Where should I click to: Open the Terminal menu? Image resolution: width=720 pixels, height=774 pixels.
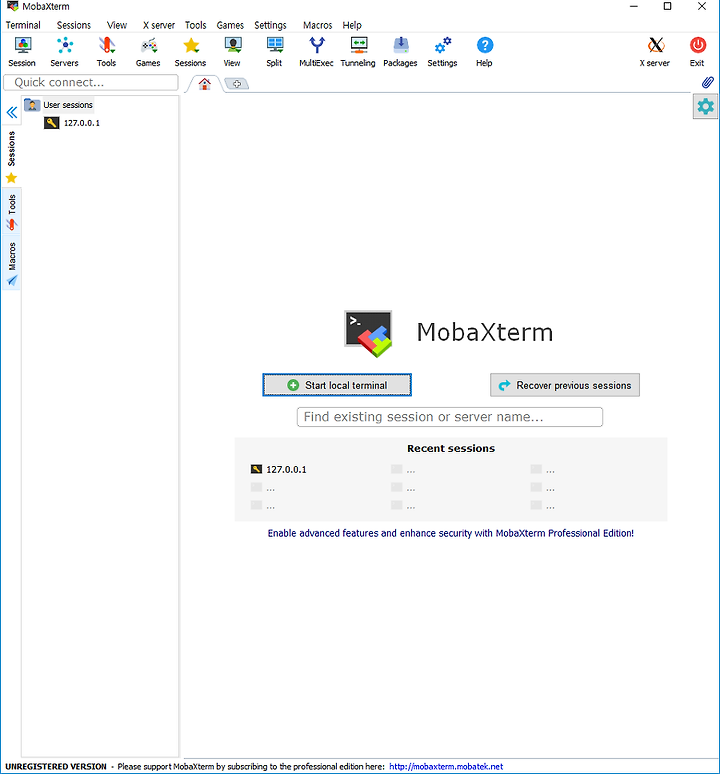(23, 25)
